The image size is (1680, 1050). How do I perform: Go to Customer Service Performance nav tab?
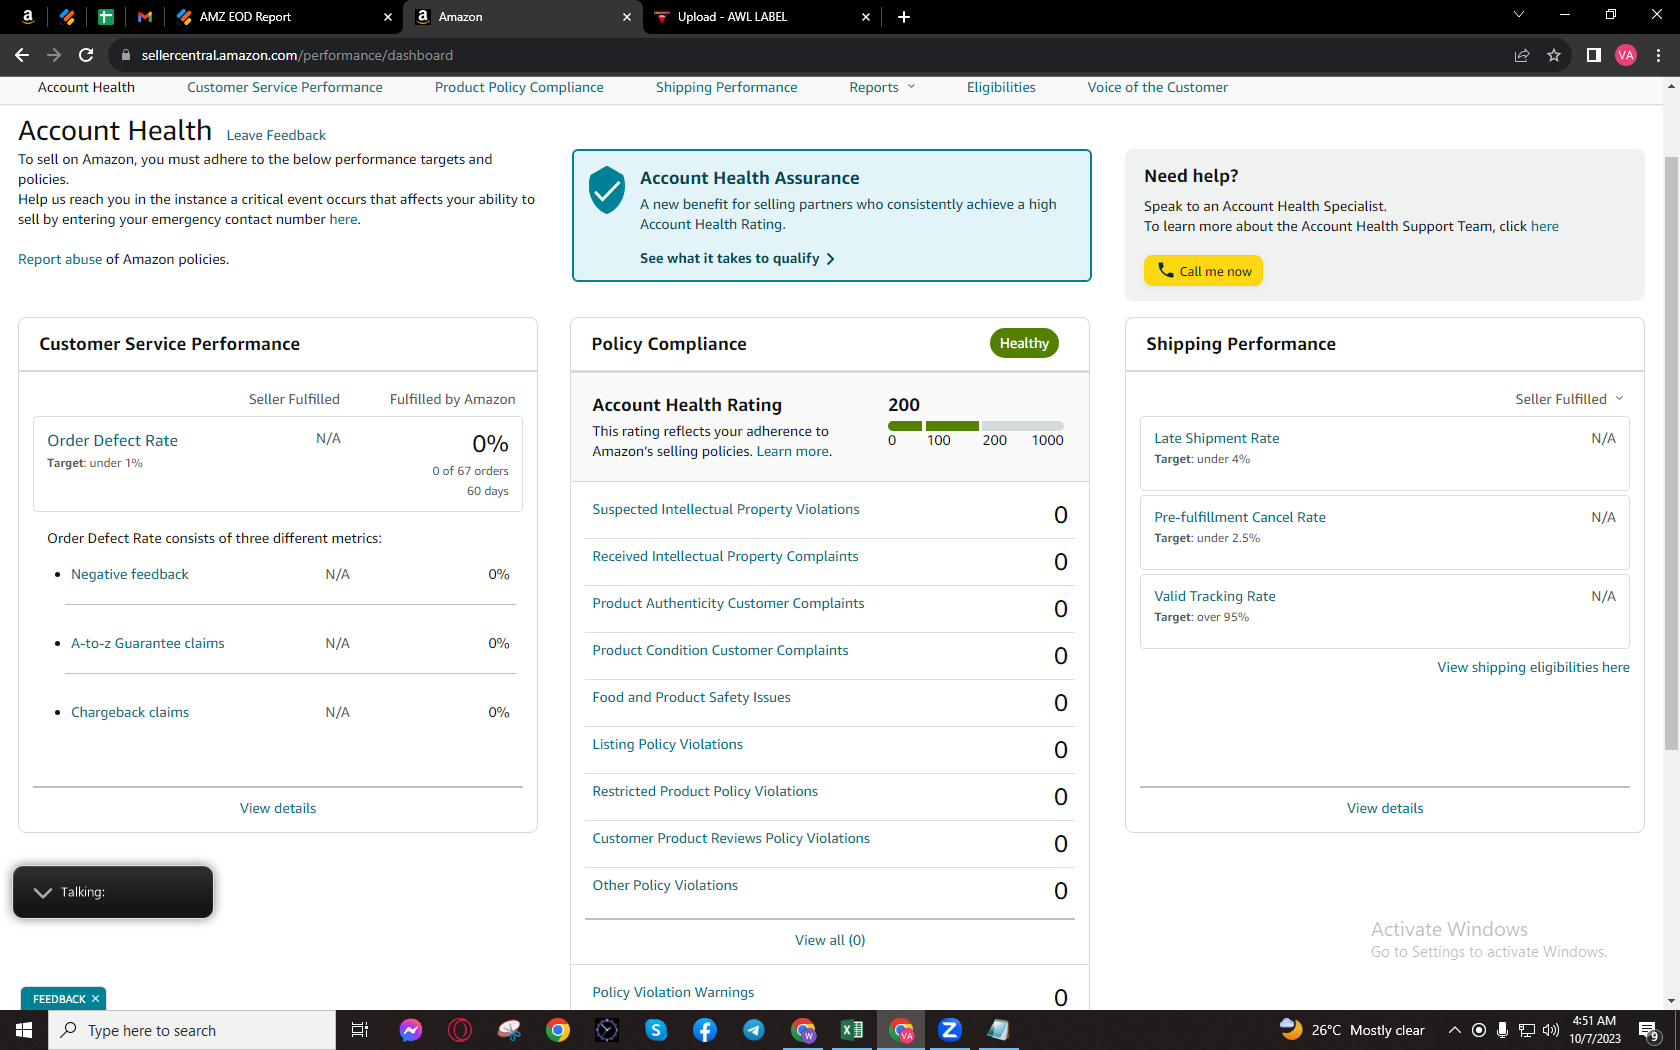coord(285,87)
